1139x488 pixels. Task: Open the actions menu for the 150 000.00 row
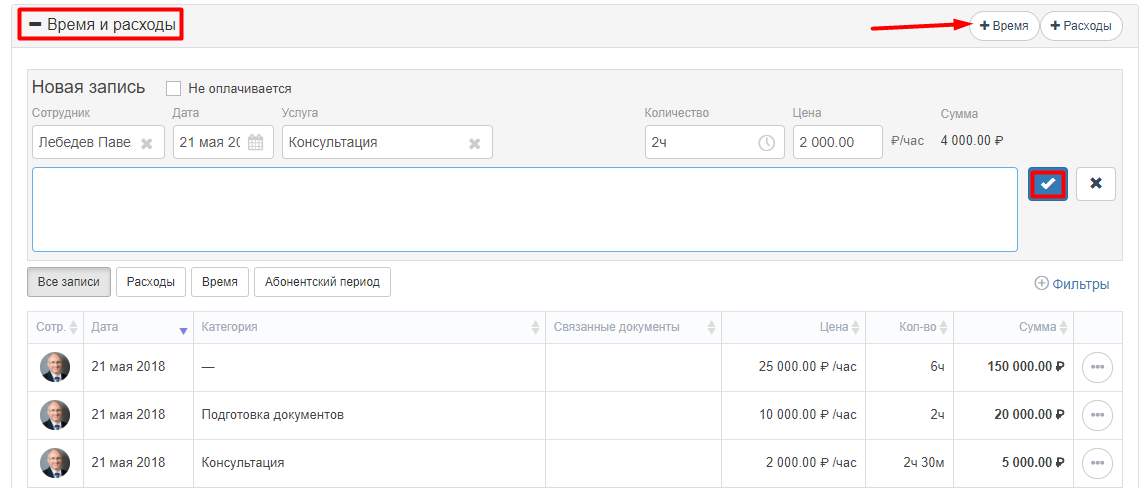point(1097,367)
